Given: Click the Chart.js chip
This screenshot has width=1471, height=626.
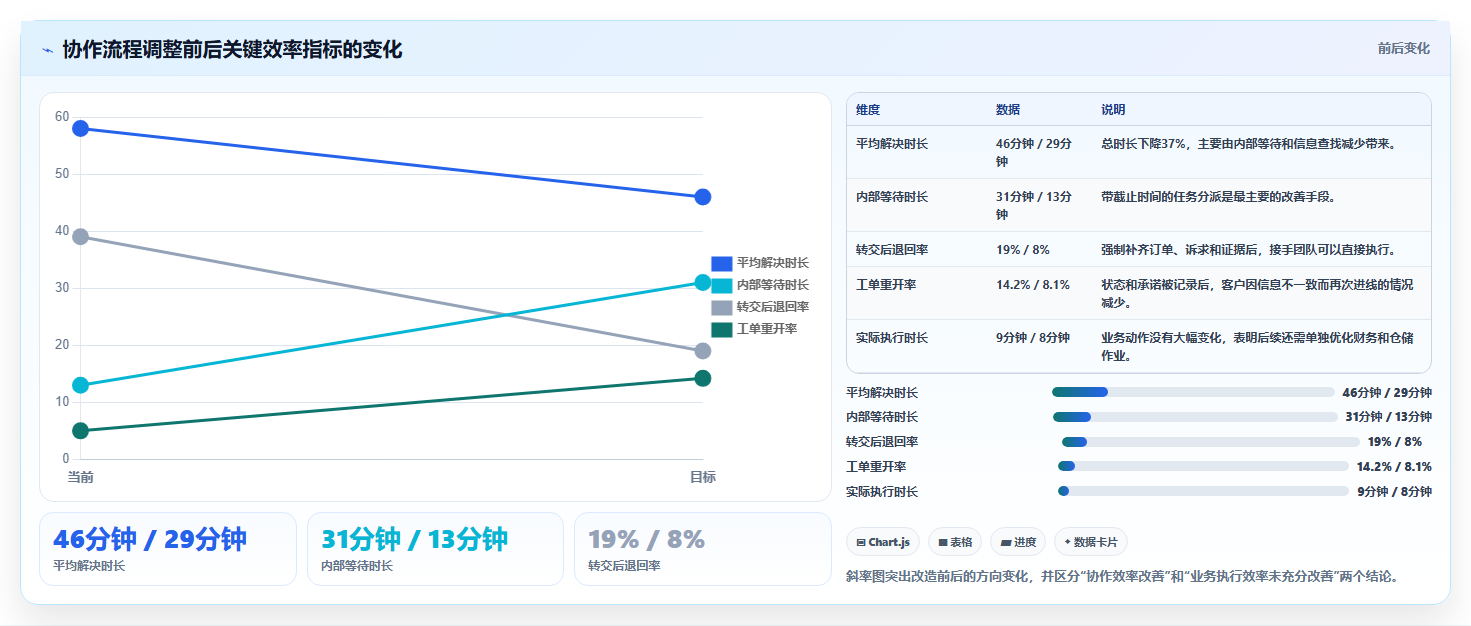Looking at the screenshot, I should (x=882, y=542).
